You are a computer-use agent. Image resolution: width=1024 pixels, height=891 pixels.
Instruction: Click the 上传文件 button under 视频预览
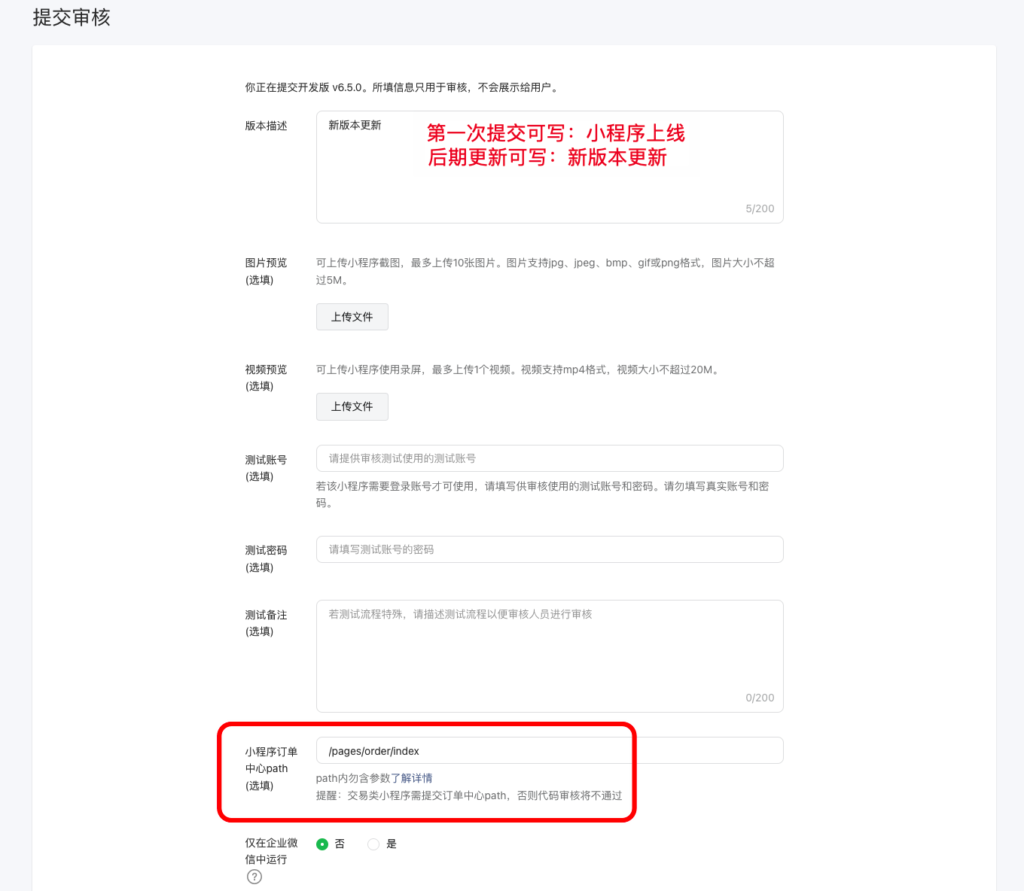(352, 407)
